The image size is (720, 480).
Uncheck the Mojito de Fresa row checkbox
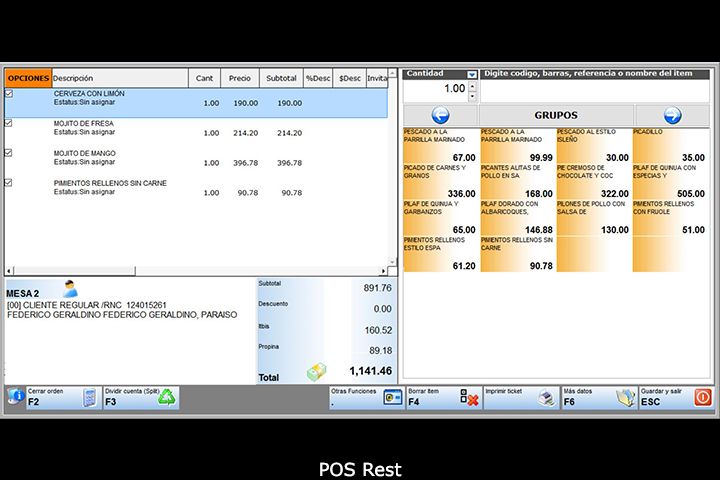(x=10, y=124)
